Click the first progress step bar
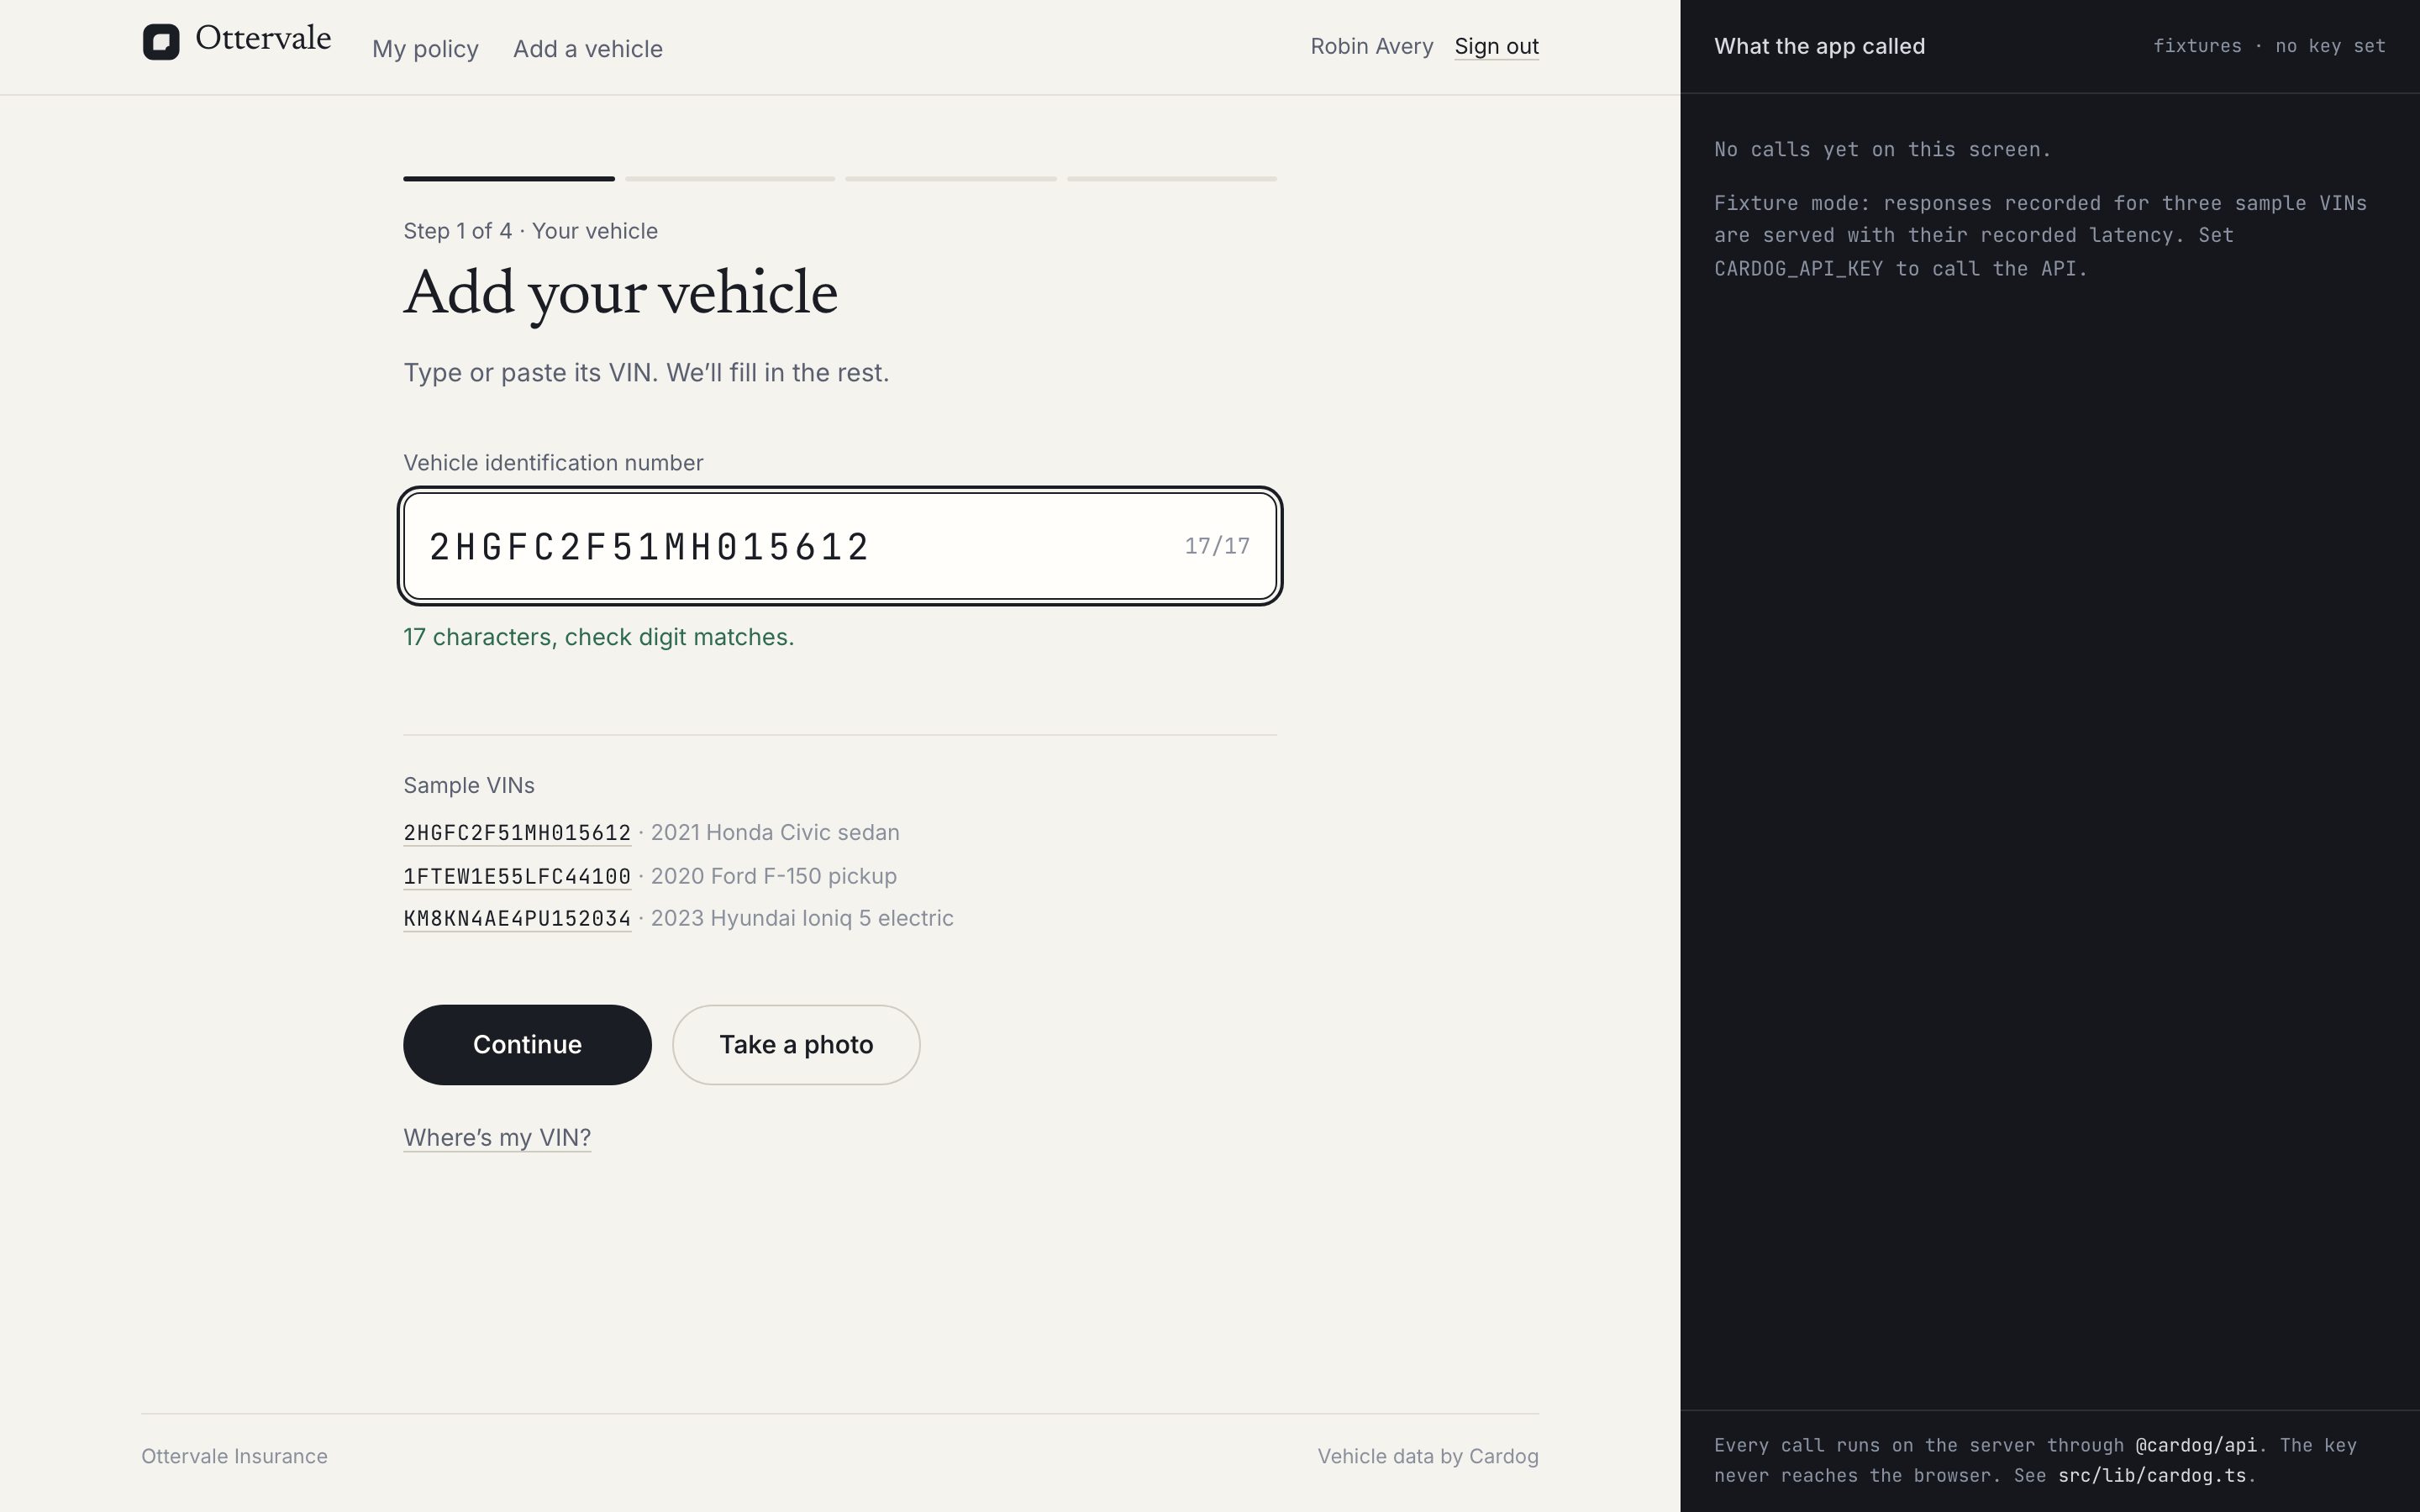Image resolution: width=2420 pixels, height=1512 pixels. tap(509, 179)
